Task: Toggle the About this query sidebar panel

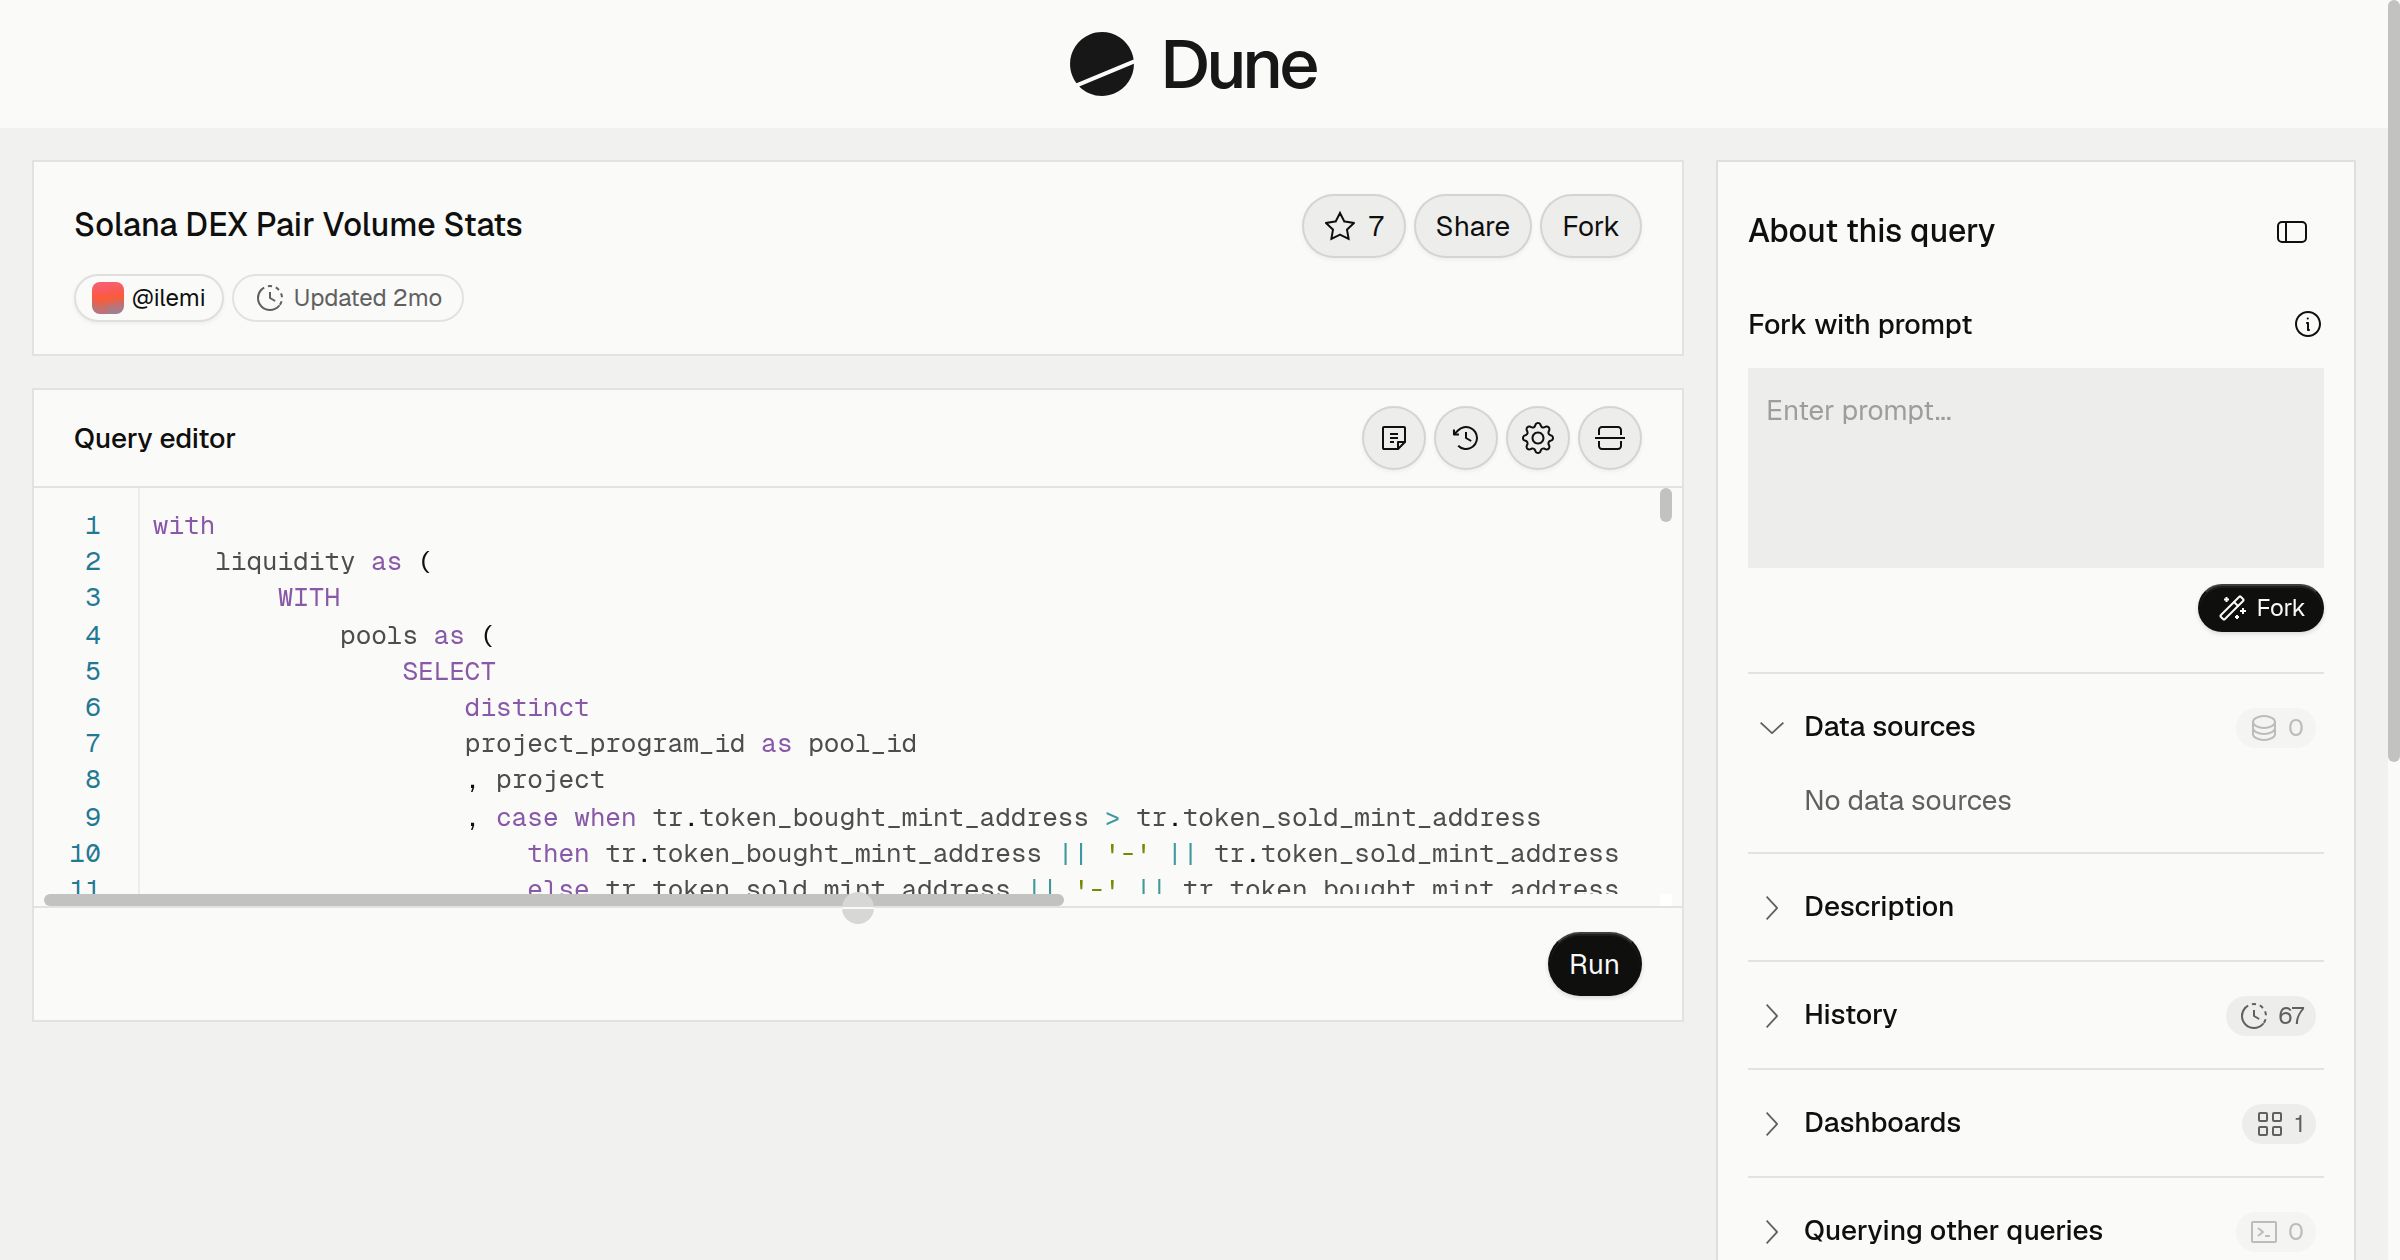Action: point(2291,232)
